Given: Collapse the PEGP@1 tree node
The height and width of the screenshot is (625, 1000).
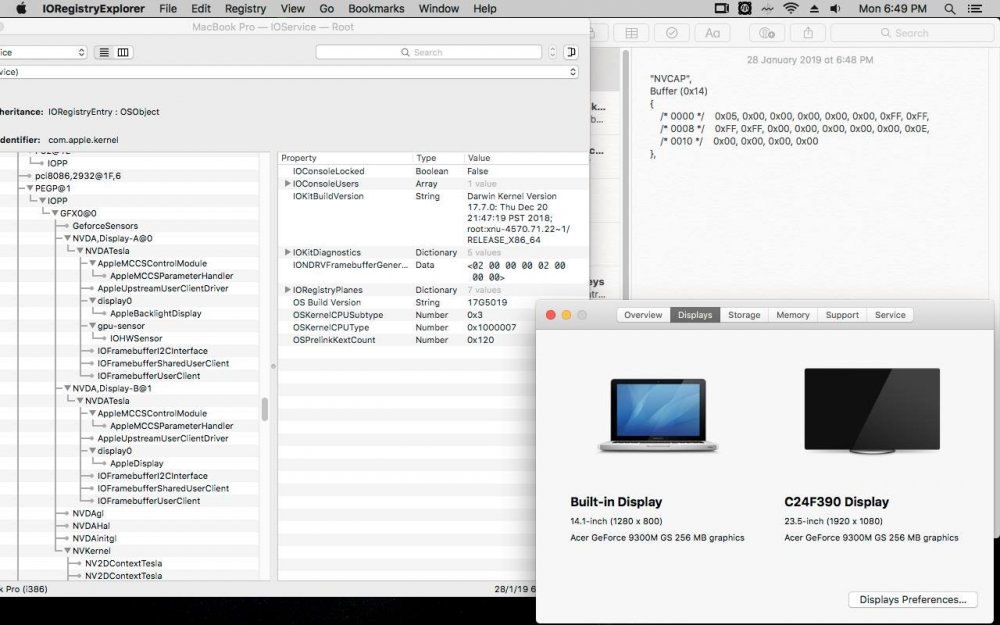Looking at the screenshot, I should click(x=29, y=188).
